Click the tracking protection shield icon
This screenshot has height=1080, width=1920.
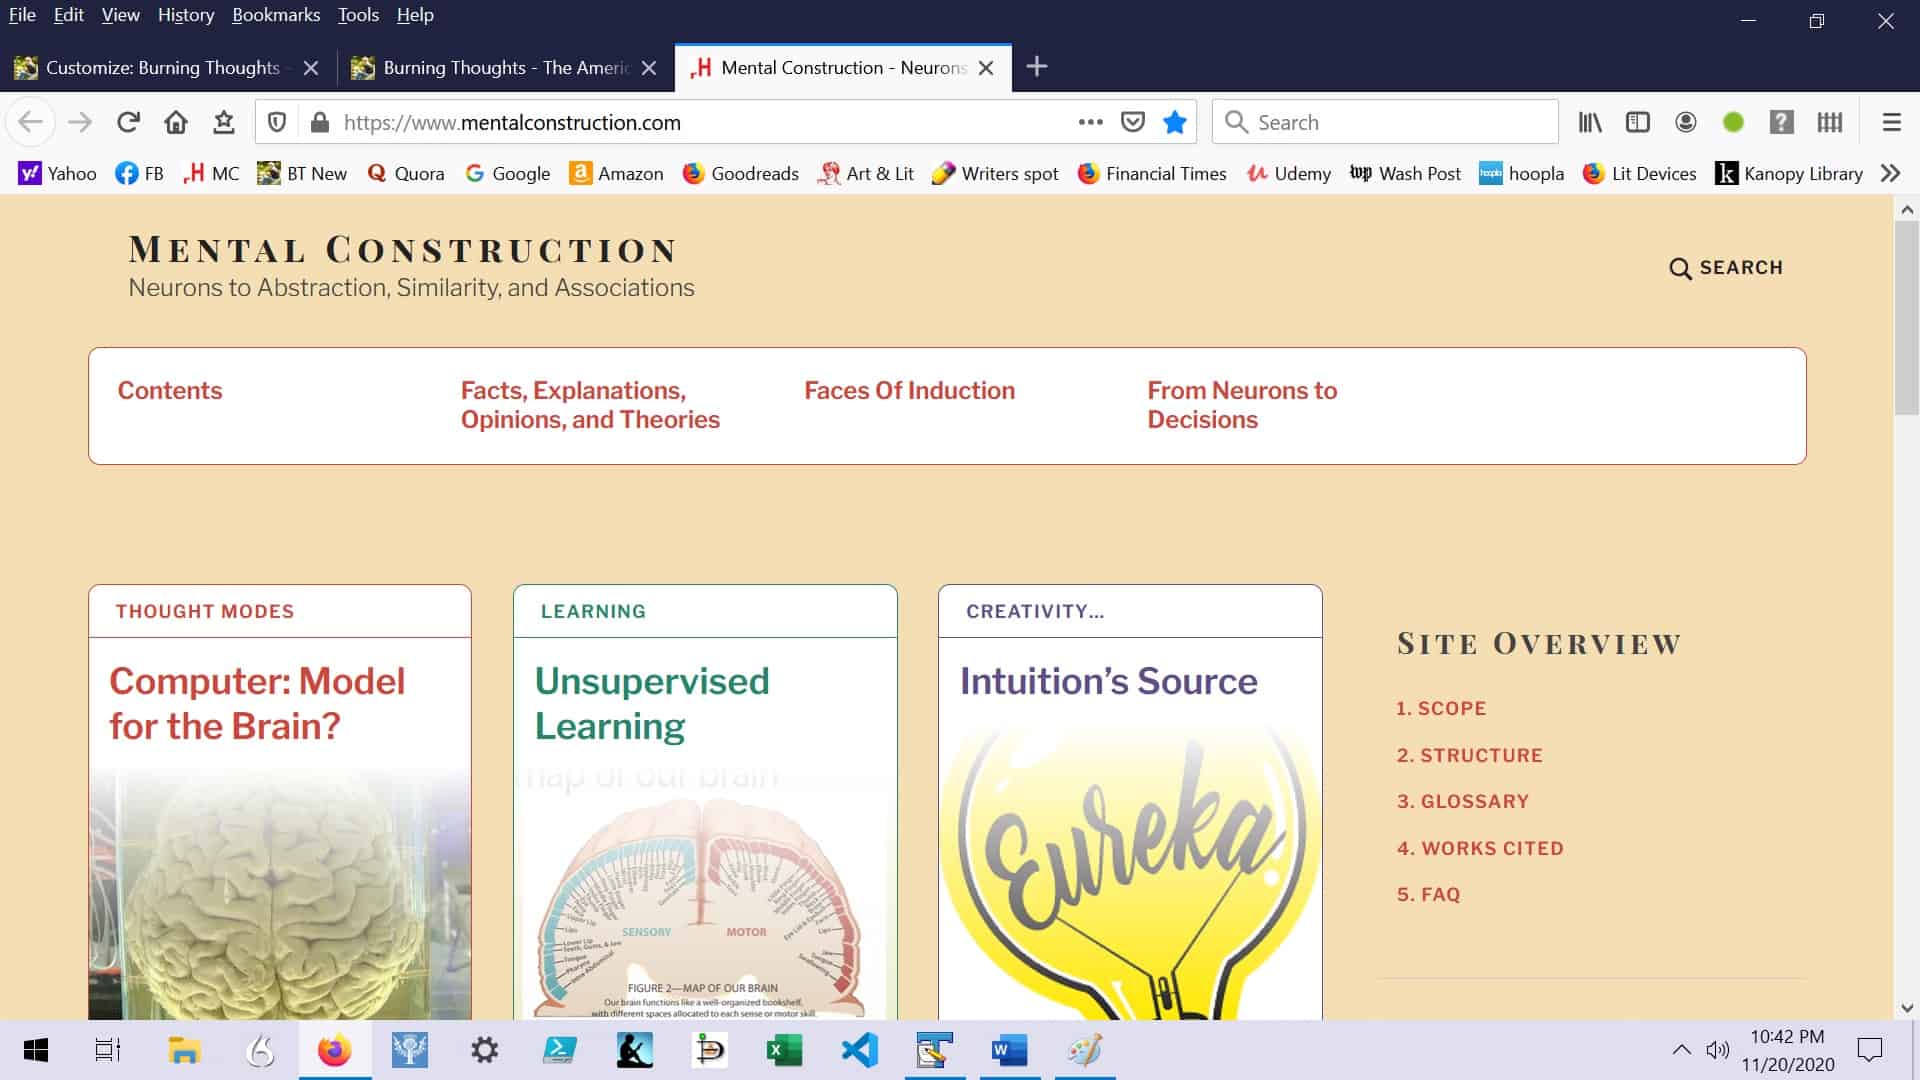277,122
